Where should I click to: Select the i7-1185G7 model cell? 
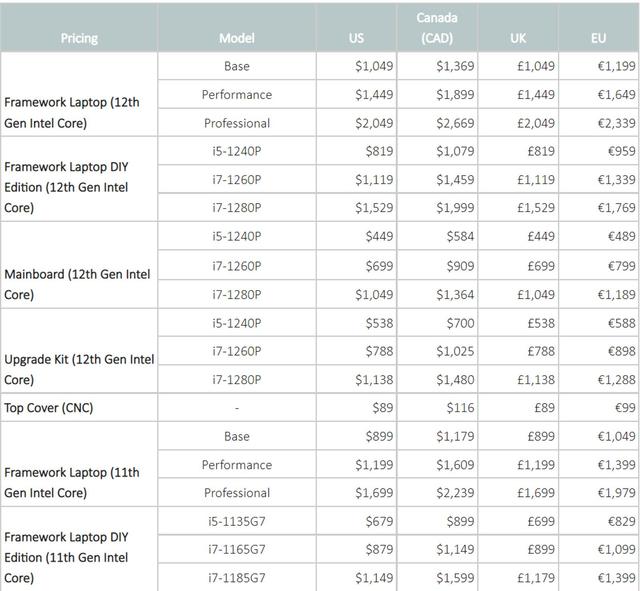(237, 577)
